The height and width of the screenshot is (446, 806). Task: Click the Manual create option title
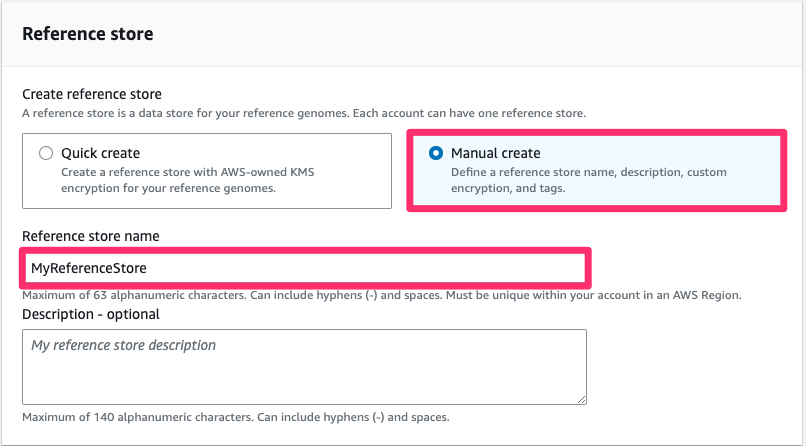pos(495,153)
